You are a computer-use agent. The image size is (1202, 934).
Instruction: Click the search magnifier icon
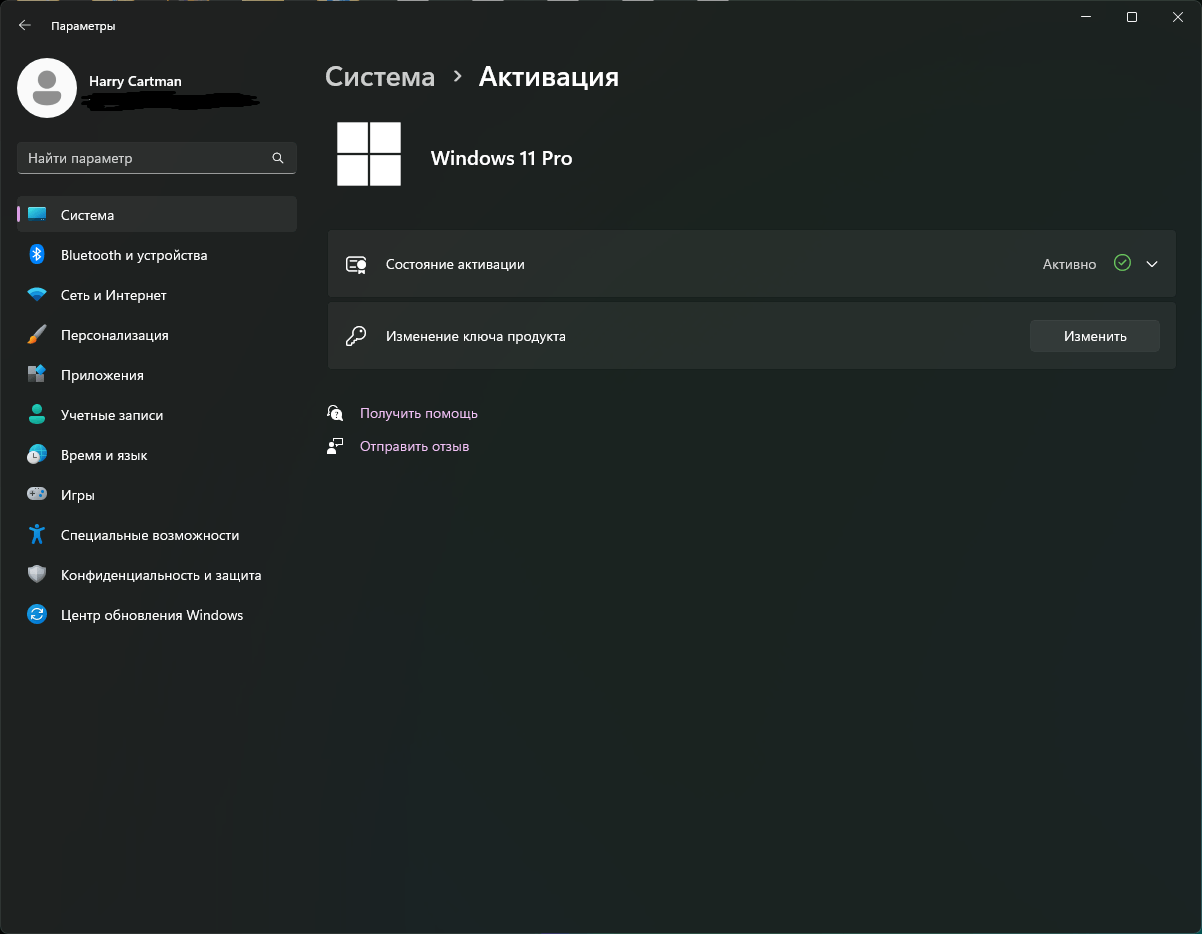coord(278,158)
